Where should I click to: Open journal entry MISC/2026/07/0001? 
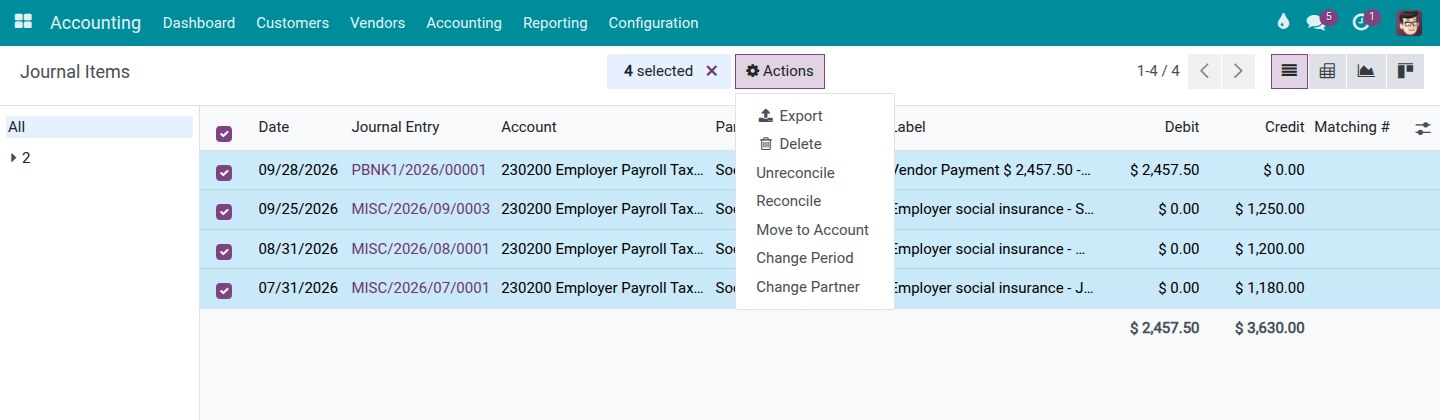pos(421,288)
